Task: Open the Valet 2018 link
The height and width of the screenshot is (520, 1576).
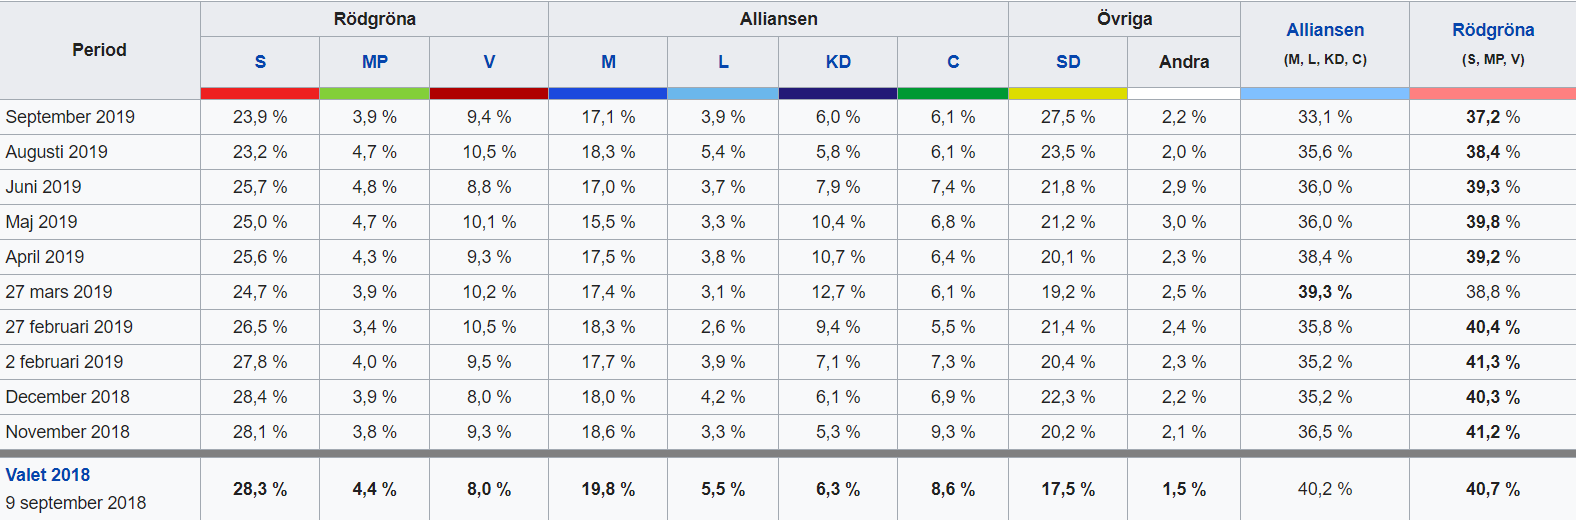Action: click(48, 475)
